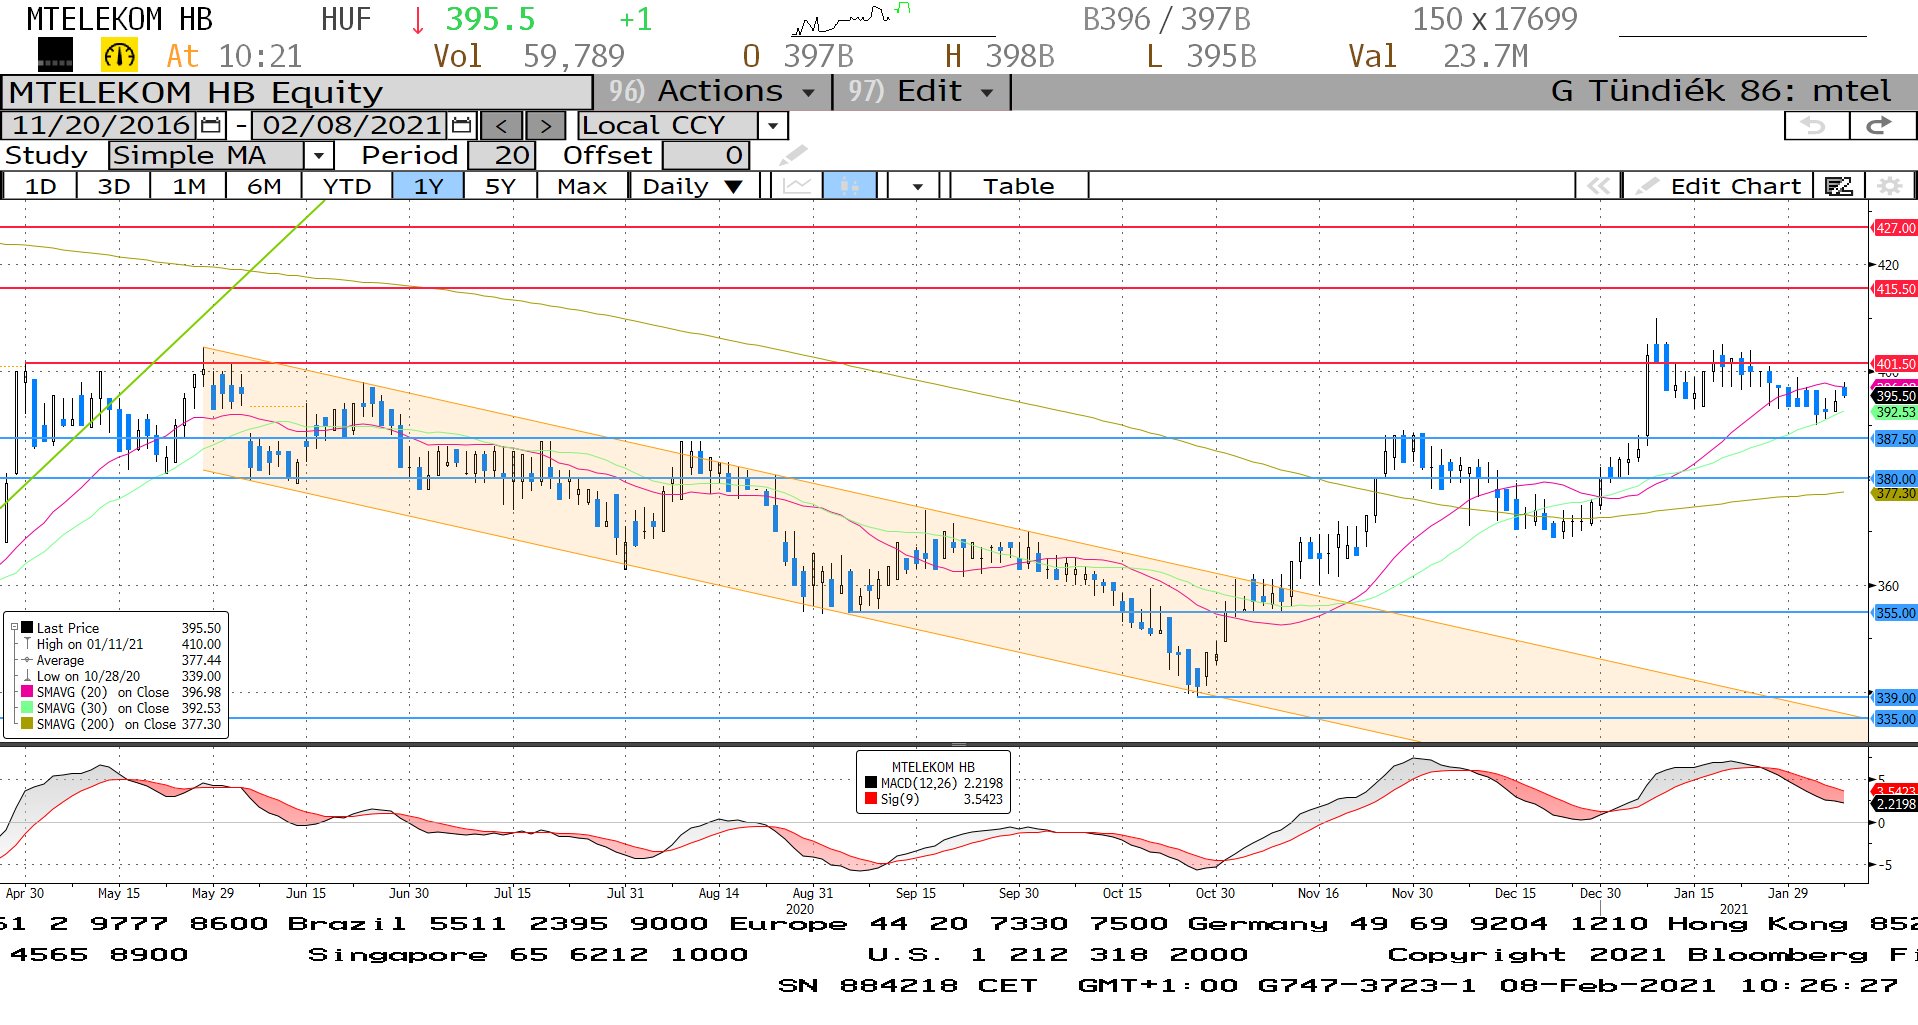
Task: Select the Max range tab
Action: pyautogui.click(x=582, y=186)
